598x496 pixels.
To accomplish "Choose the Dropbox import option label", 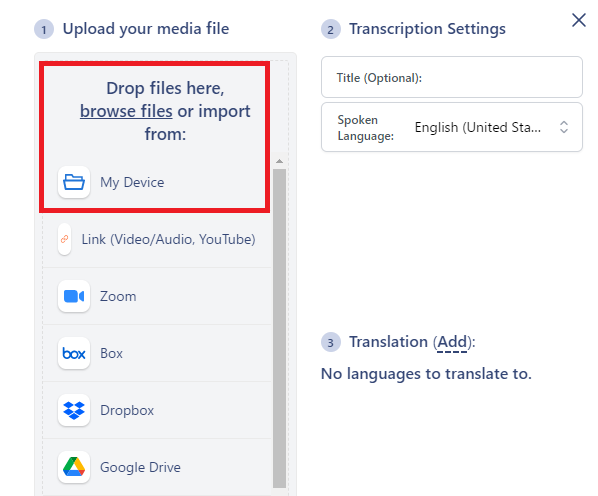I will click(x=127, y=410).
